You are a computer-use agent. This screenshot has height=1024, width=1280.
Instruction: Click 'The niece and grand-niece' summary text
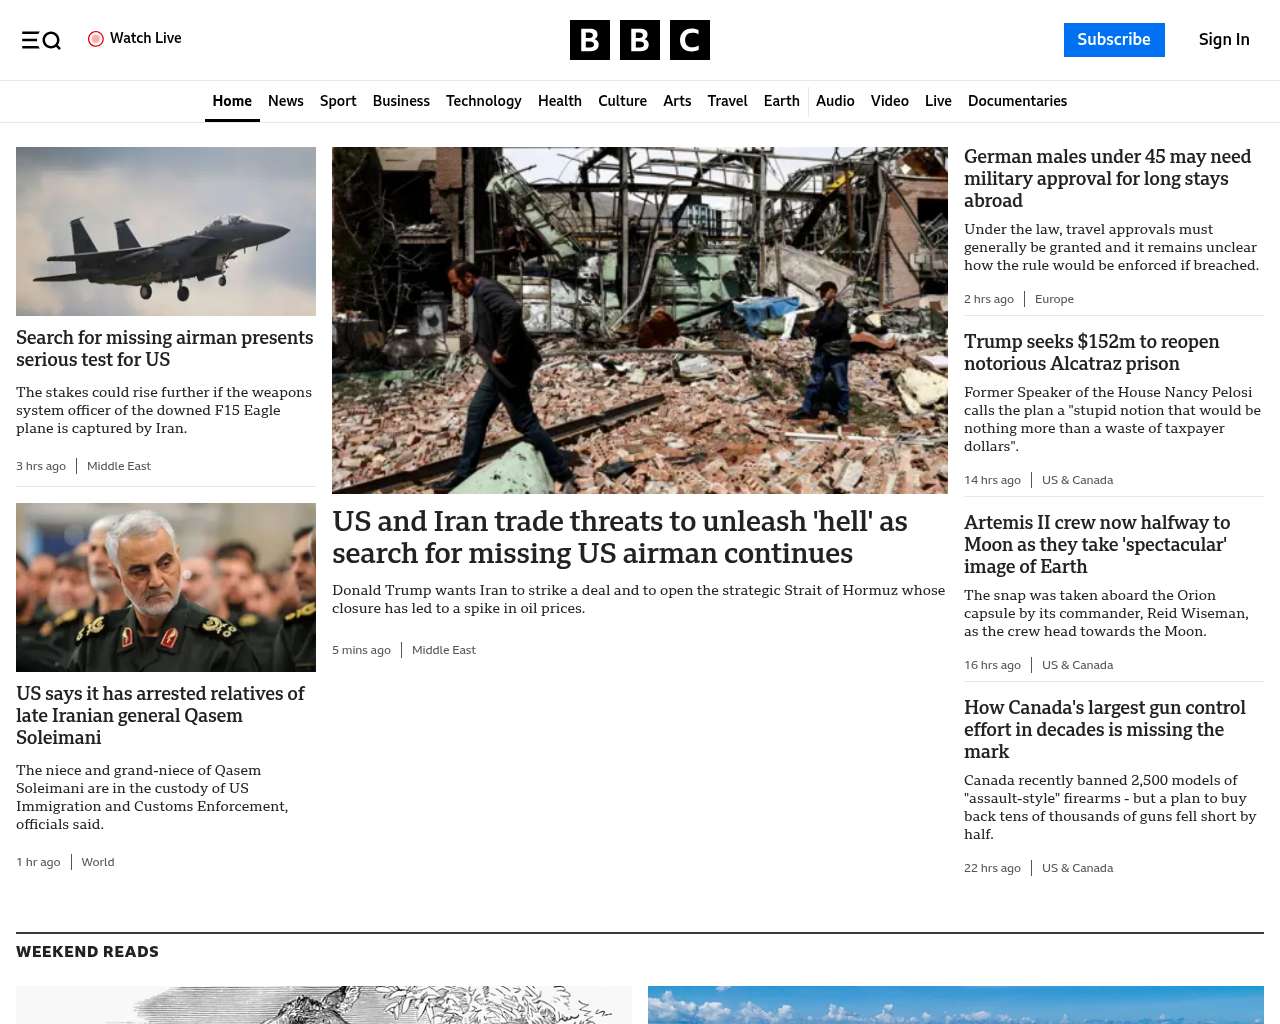pyautogui.click(x=152, y=797)
